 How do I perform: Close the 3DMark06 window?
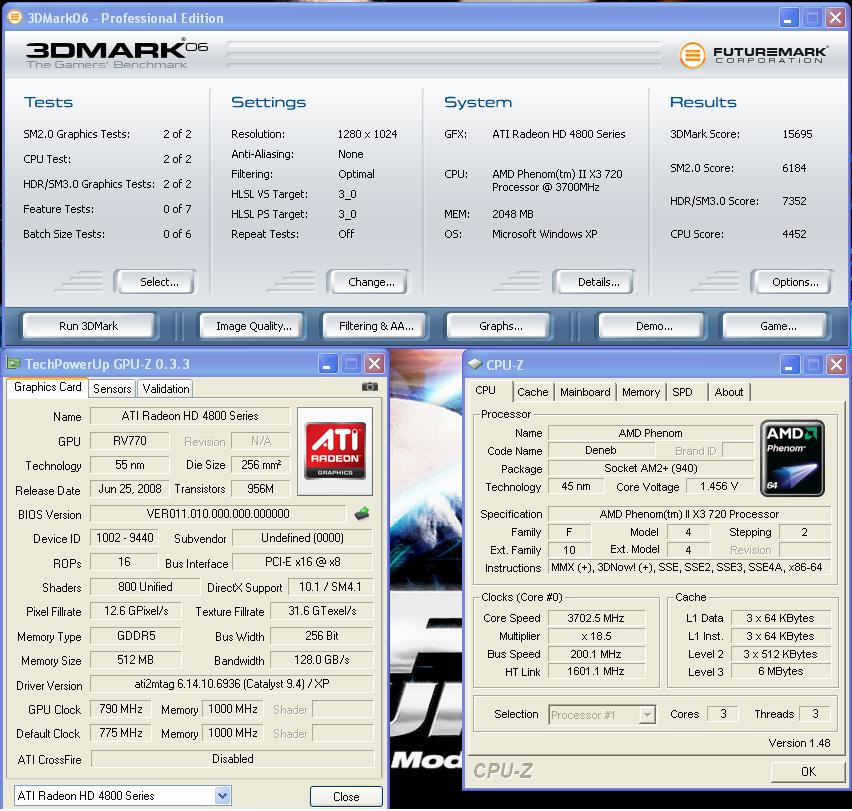pos(835,18)
